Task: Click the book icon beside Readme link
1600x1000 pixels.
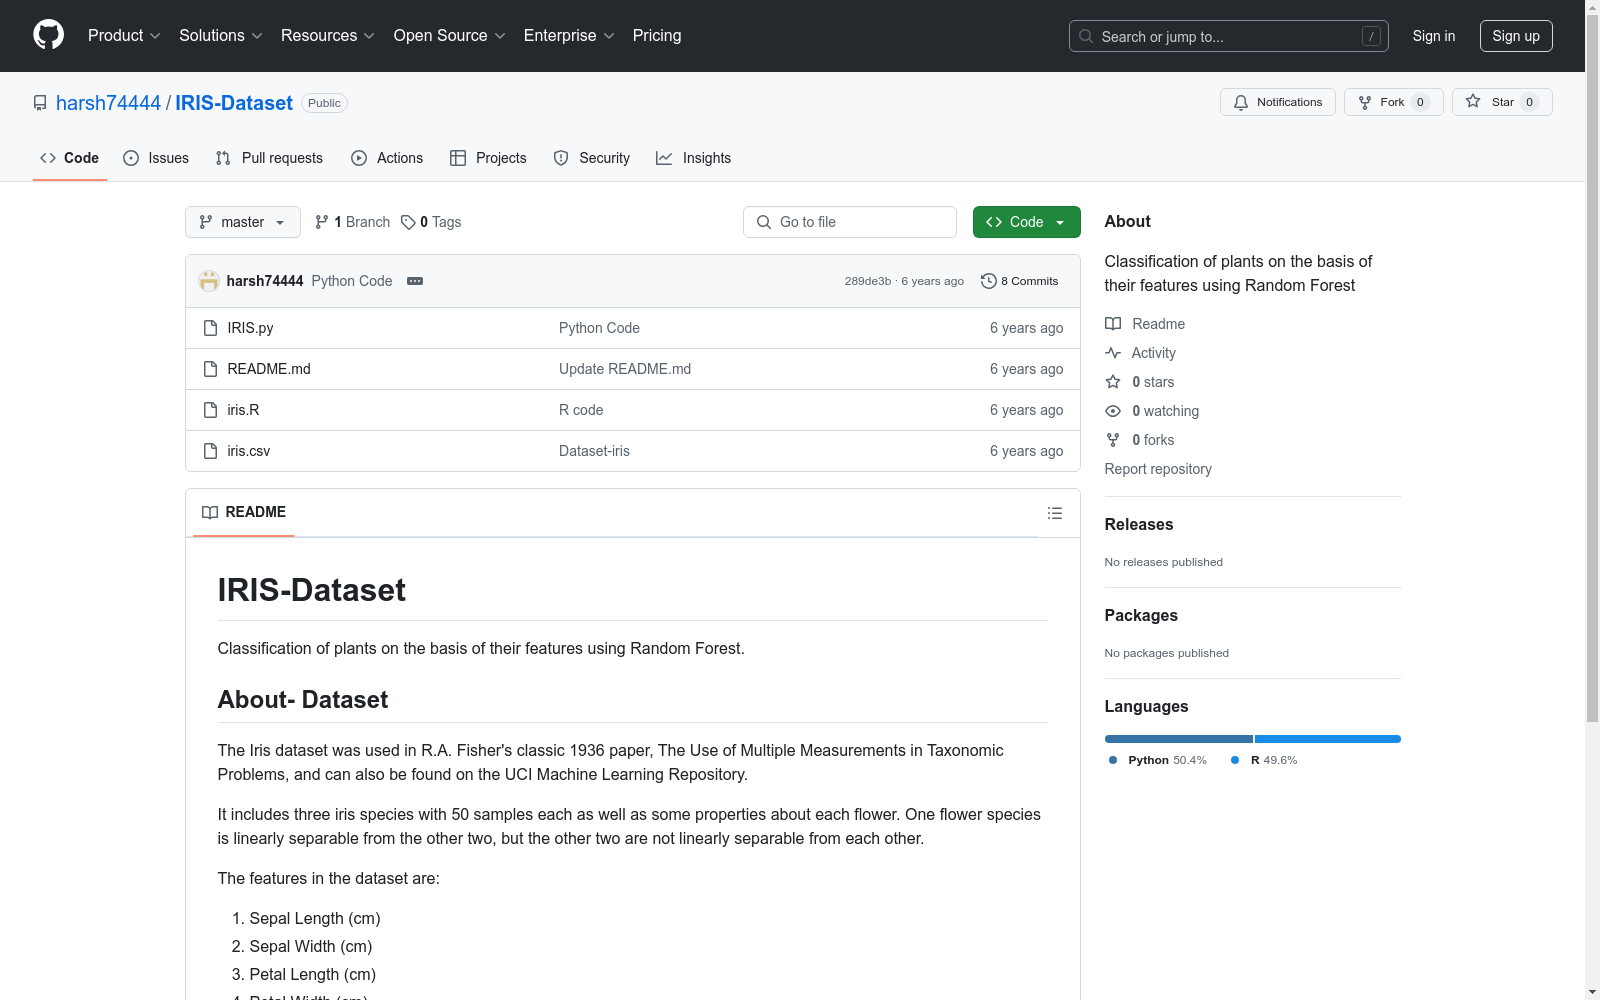Action: point(1113,324)
